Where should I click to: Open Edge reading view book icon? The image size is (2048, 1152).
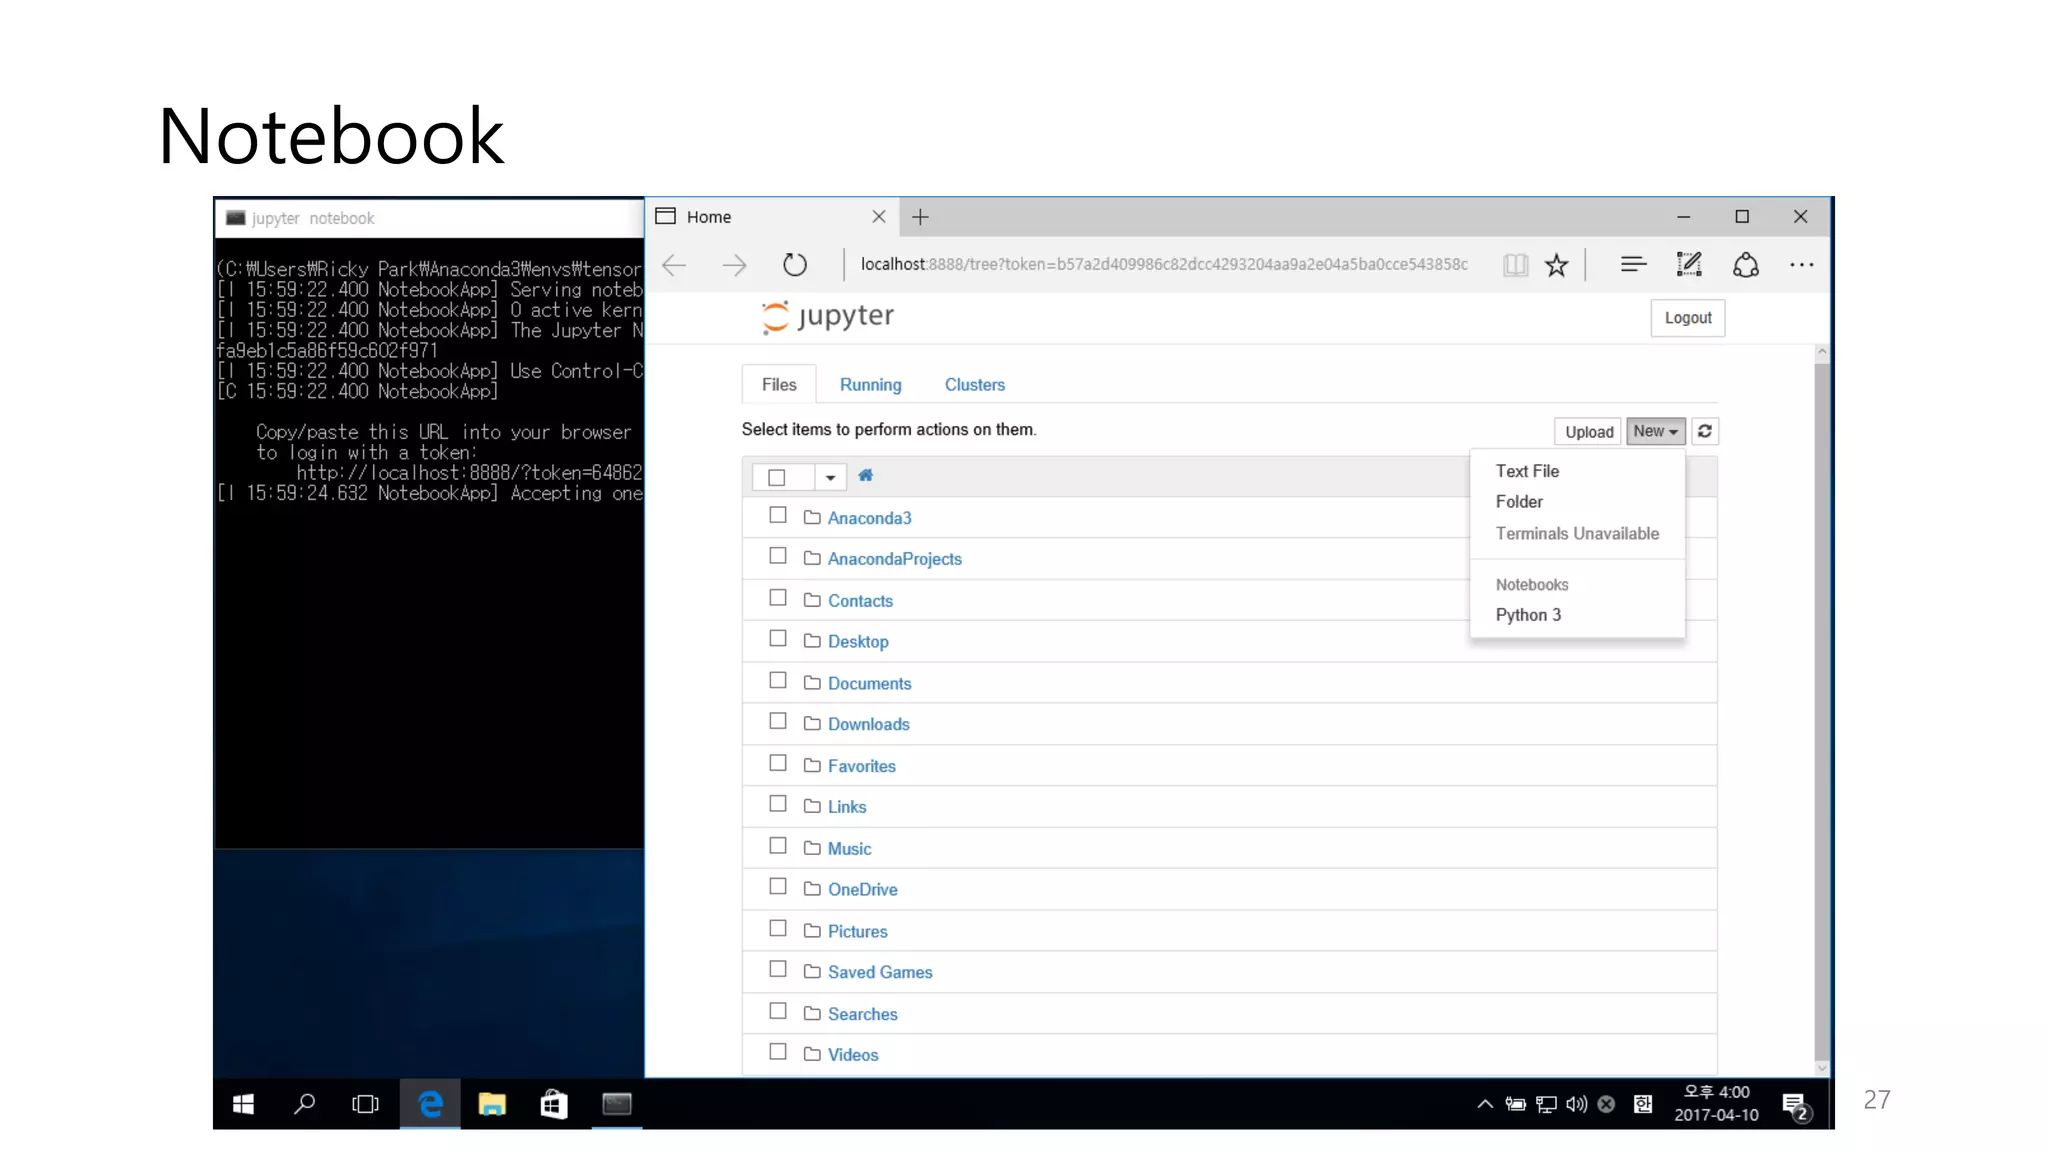[x=1515, y=265]
